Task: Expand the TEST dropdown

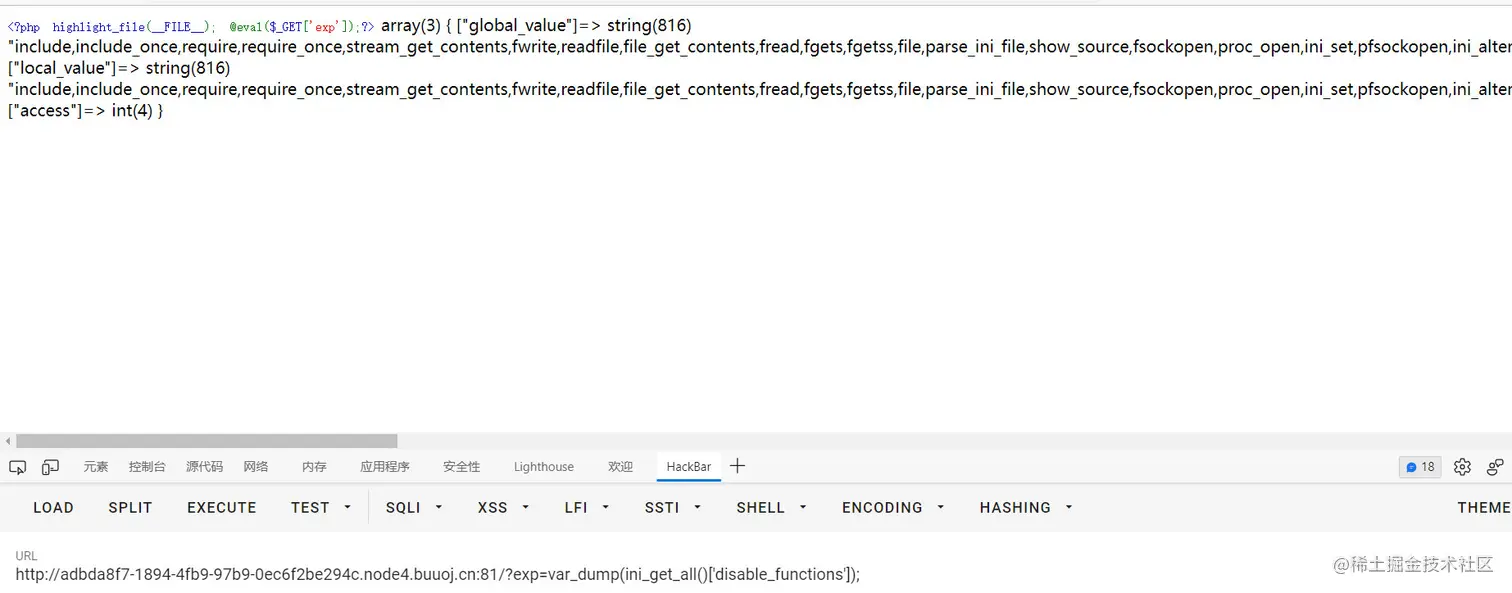Action: 321,508
